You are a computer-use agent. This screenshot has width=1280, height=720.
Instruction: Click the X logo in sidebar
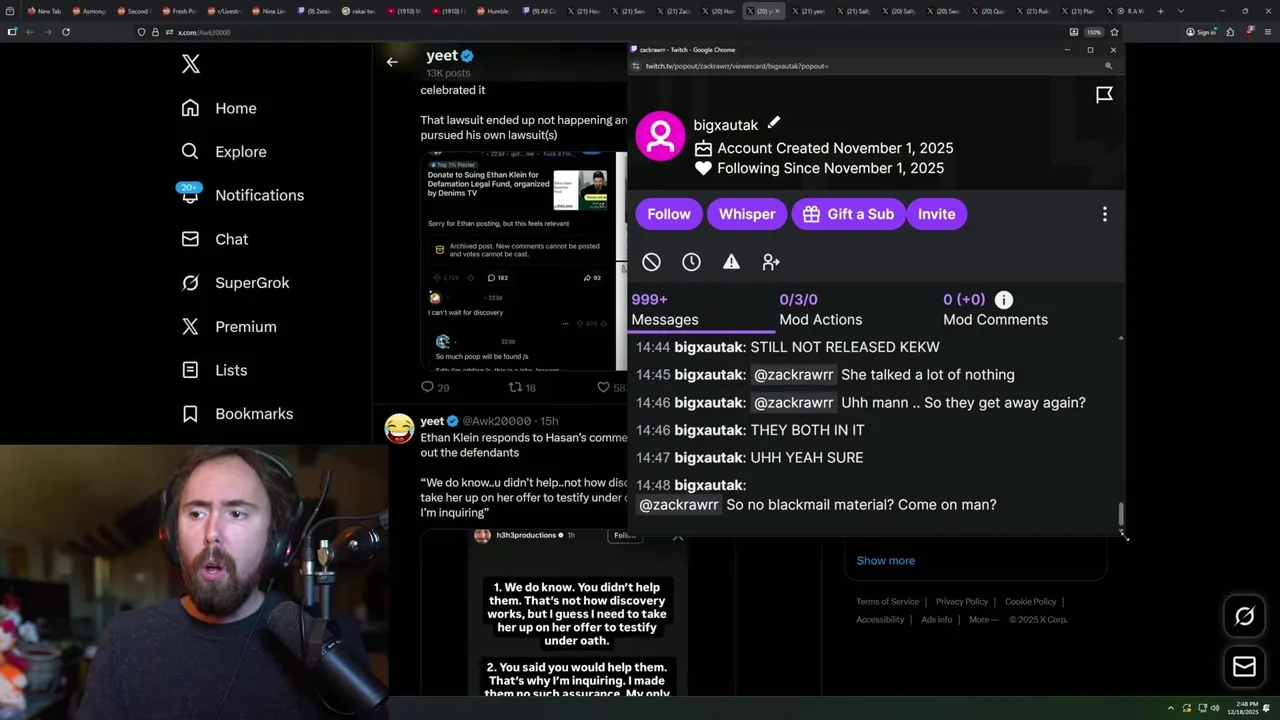coord(191,64)
